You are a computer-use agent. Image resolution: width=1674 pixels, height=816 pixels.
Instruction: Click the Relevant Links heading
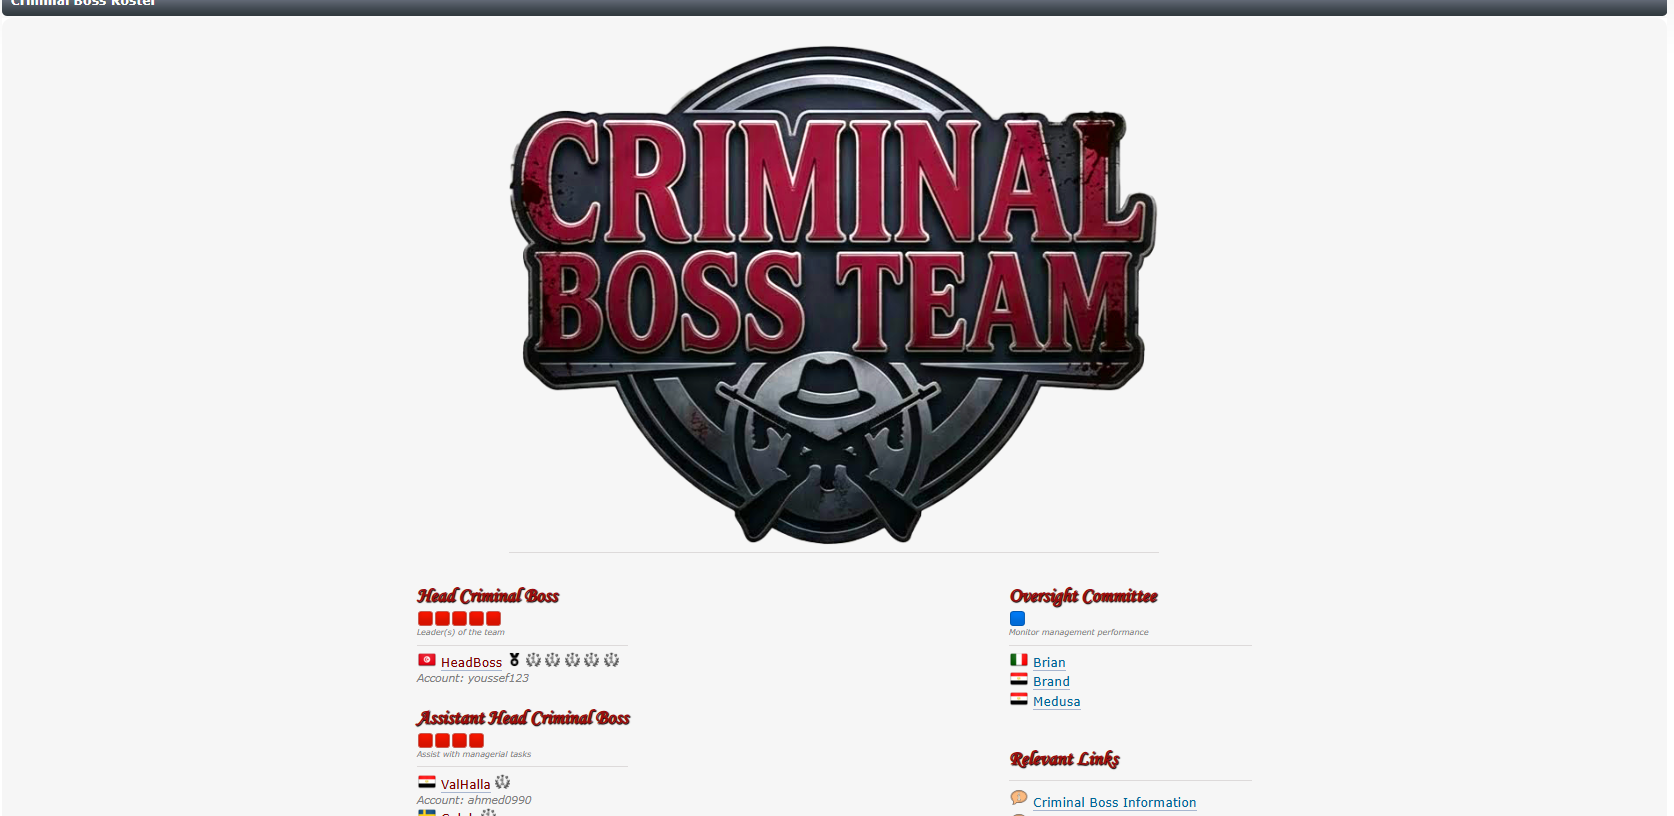tap(1065, 759)
